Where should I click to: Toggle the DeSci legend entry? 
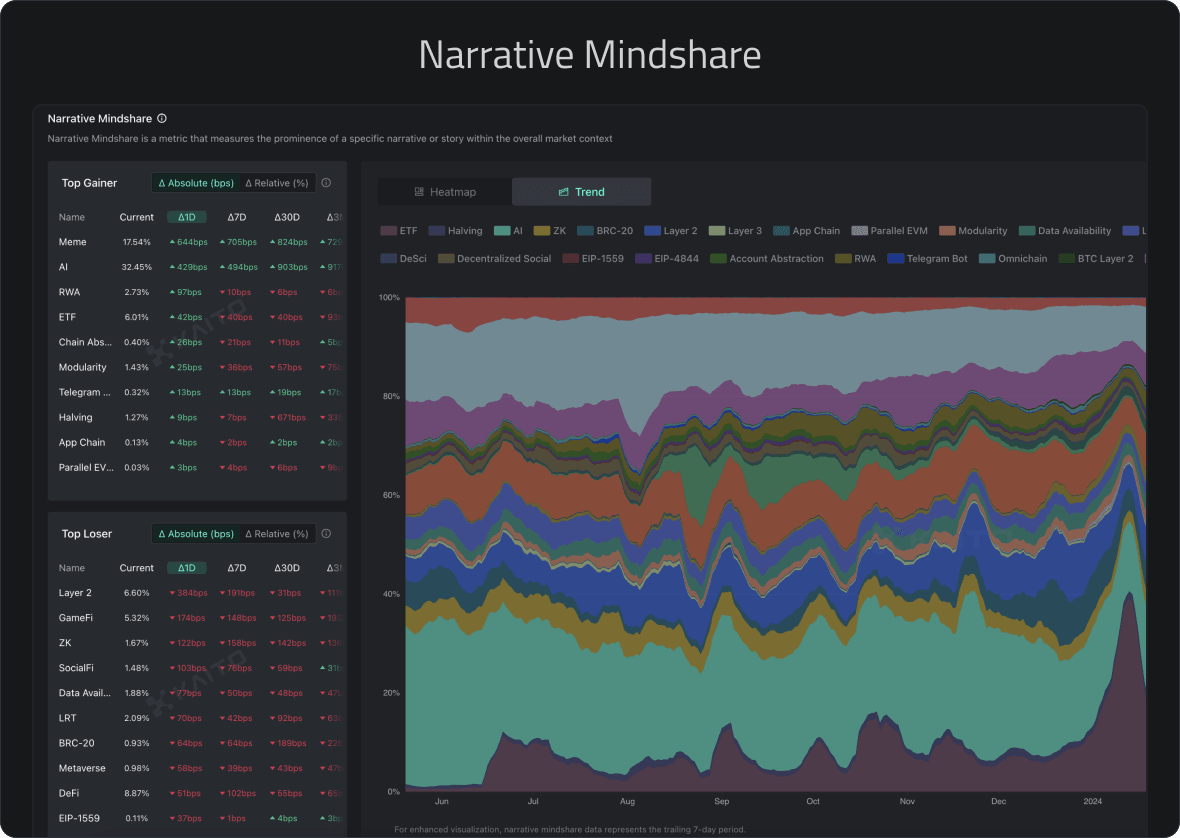[403, 259]
